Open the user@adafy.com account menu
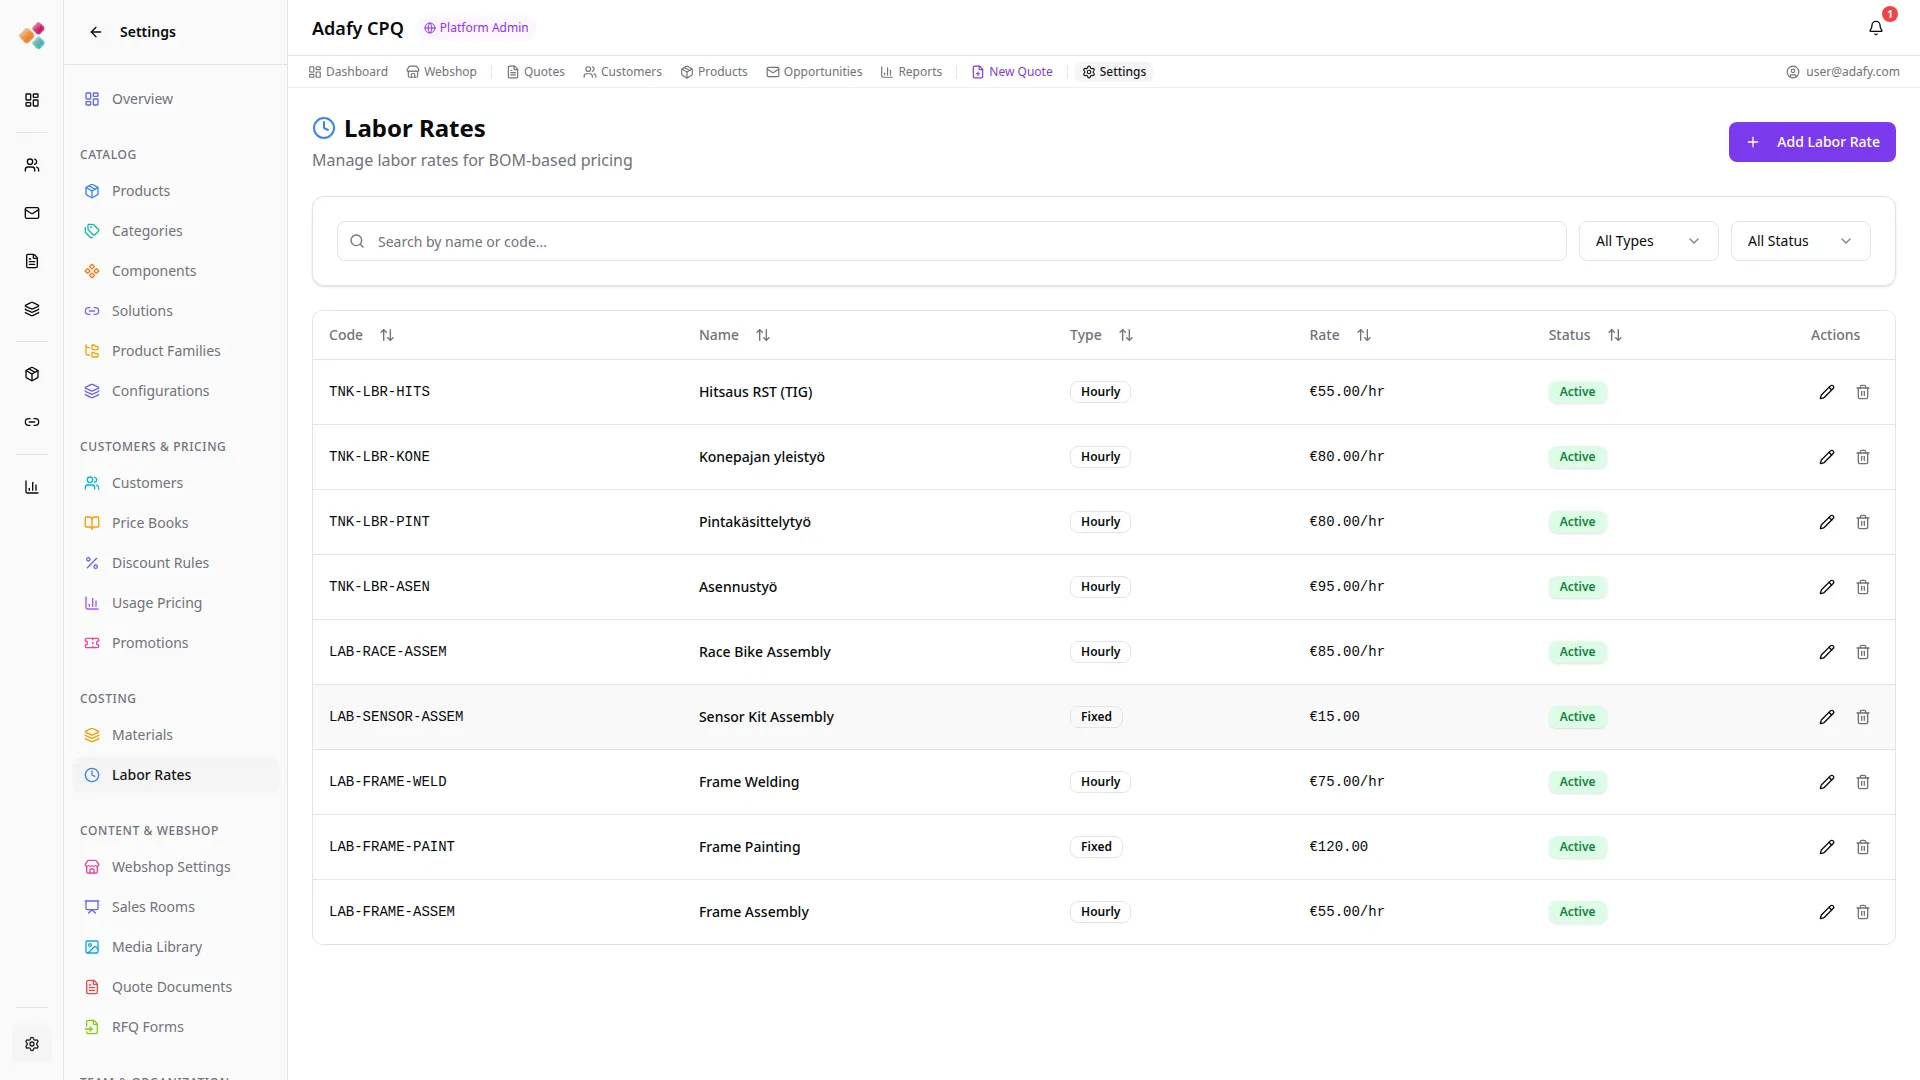1920x1080 pixels. pyautogui.click(x=1842, y=72)
